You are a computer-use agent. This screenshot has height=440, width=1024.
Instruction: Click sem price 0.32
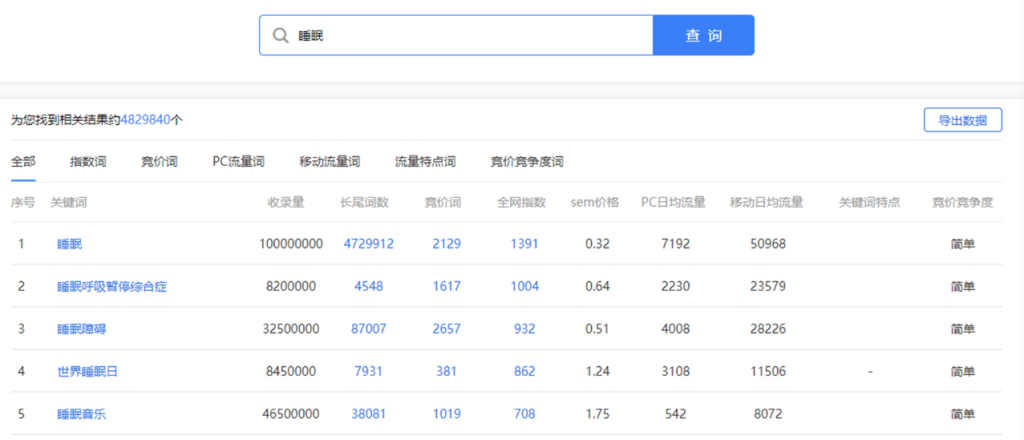pos(598,244)
